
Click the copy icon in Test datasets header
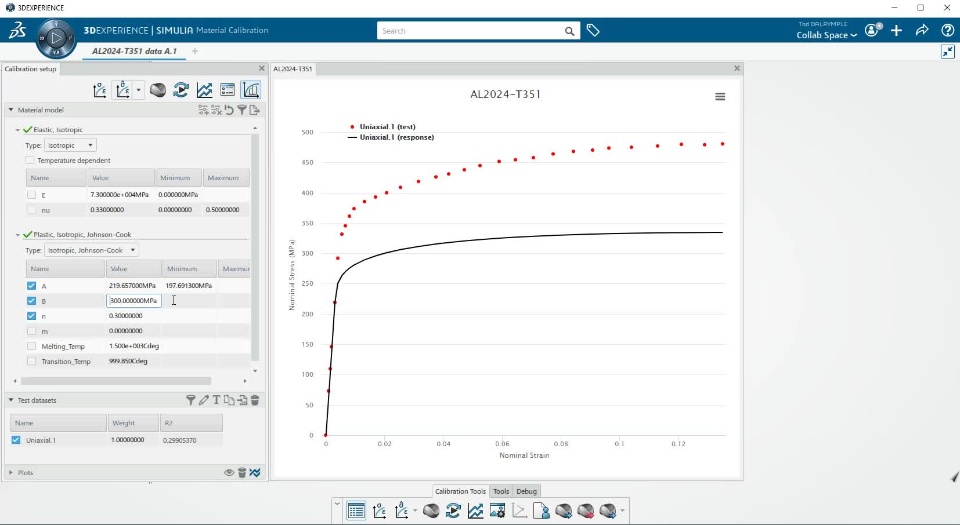pos(229,400)
